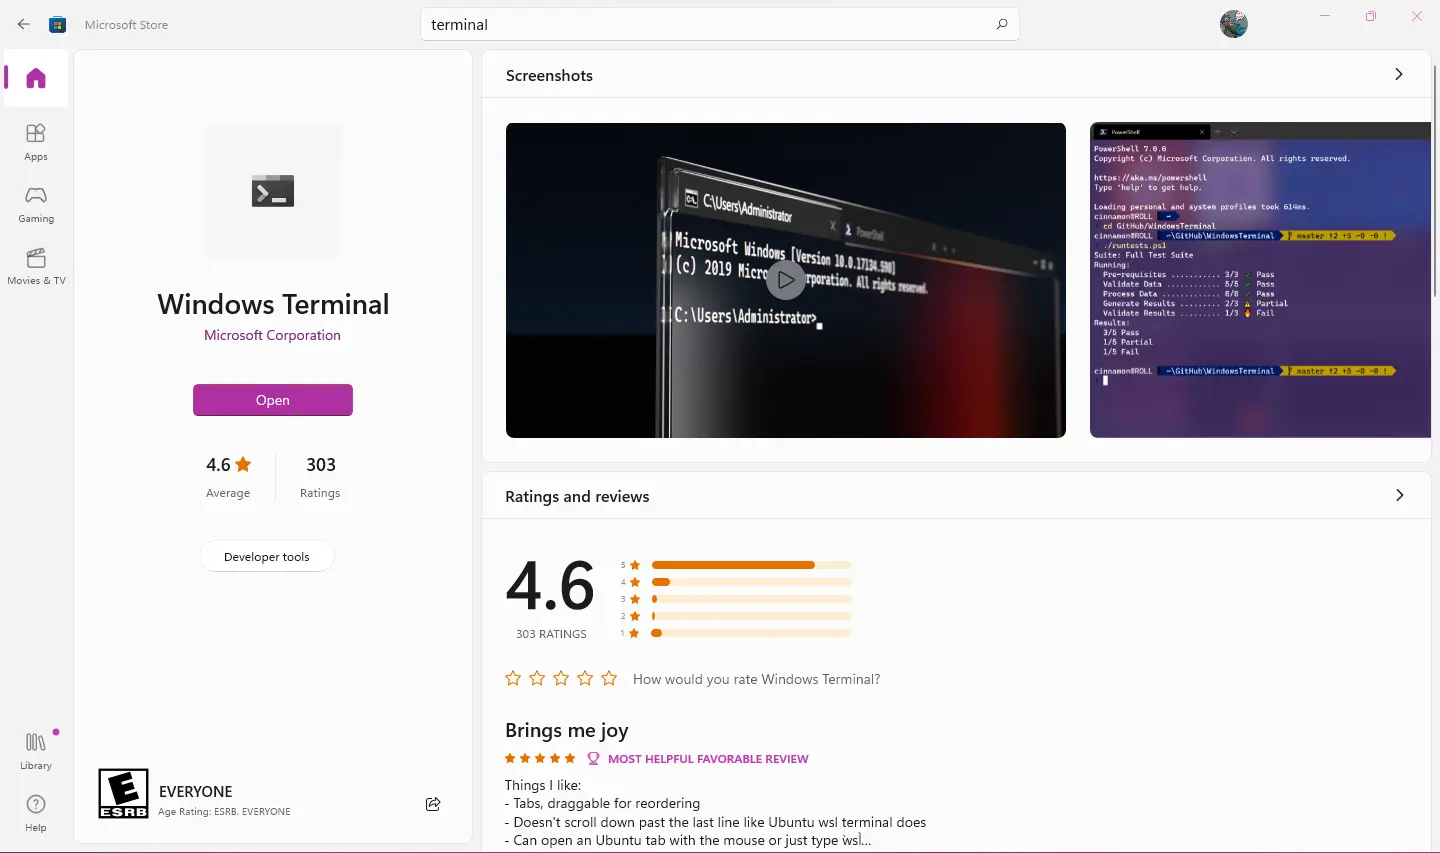Screen dimensions: 1440x853
Task: Go back with the arrow icon
Action: coord(24,24)
